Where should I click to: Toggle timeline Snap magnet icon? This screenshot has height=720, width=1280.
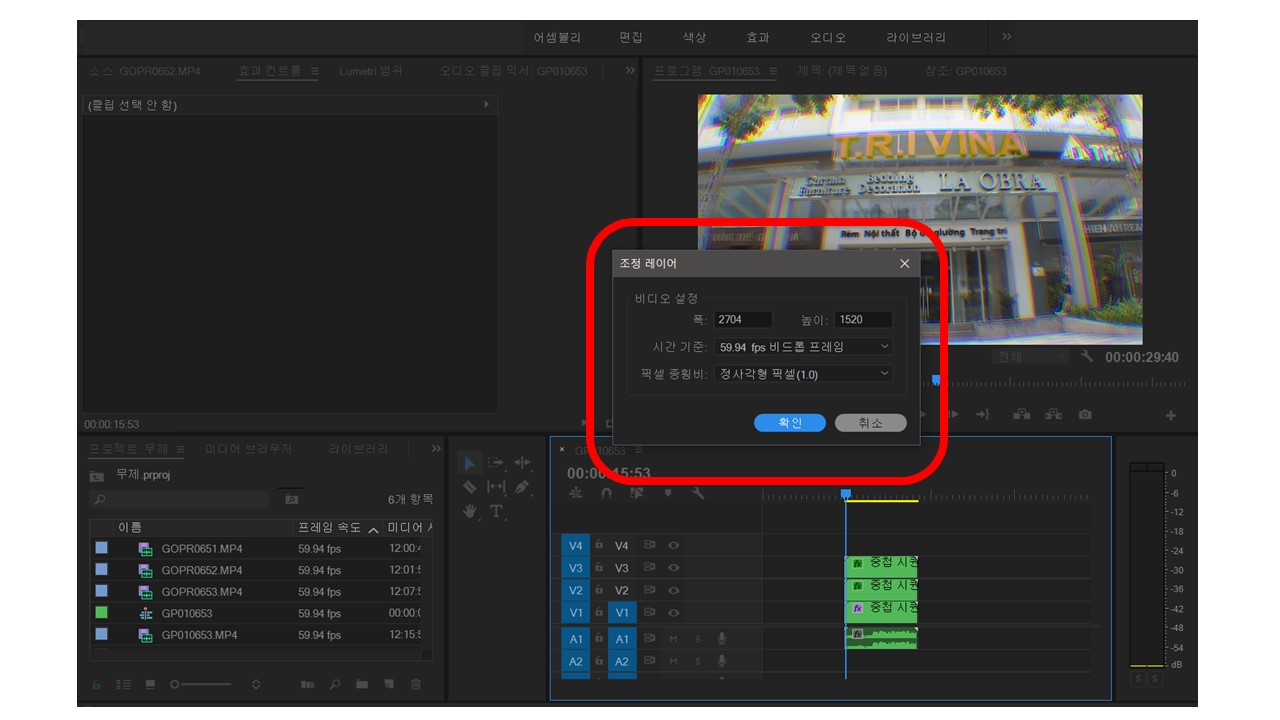606,493
